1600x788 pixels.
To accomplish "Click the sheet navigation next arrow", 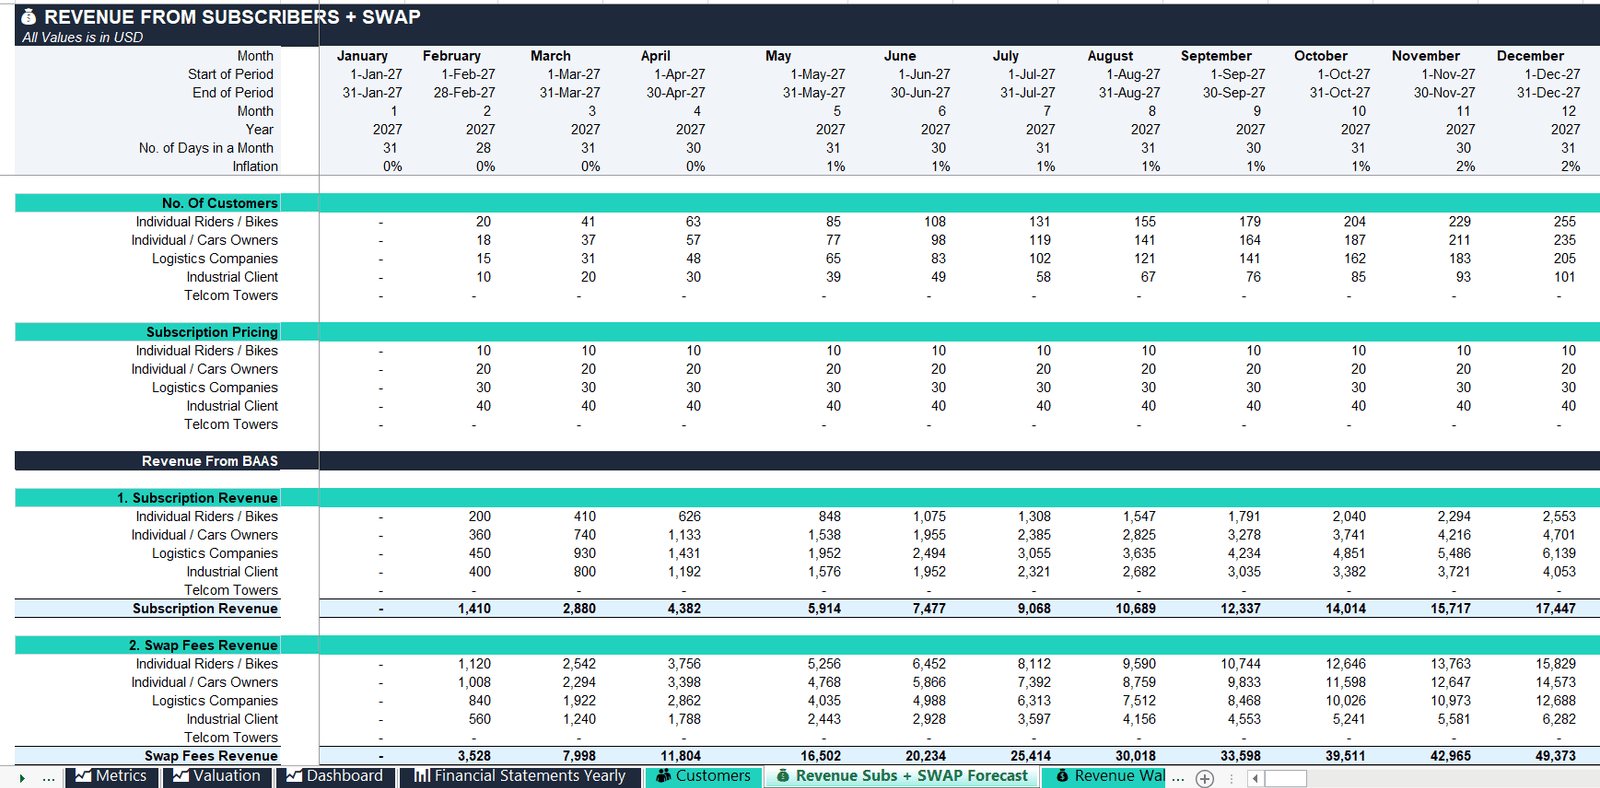I will [x=22, y=777].
